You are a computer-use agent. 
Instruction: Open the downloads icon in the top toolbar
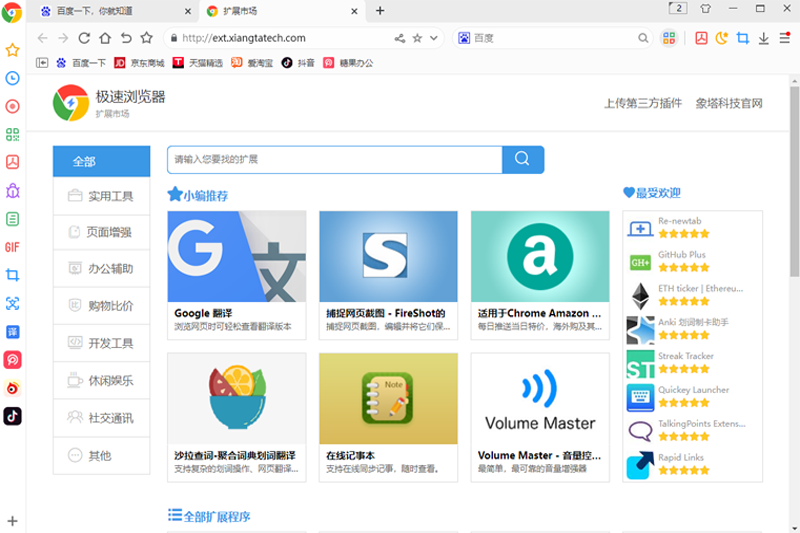[x=763, y=38]
